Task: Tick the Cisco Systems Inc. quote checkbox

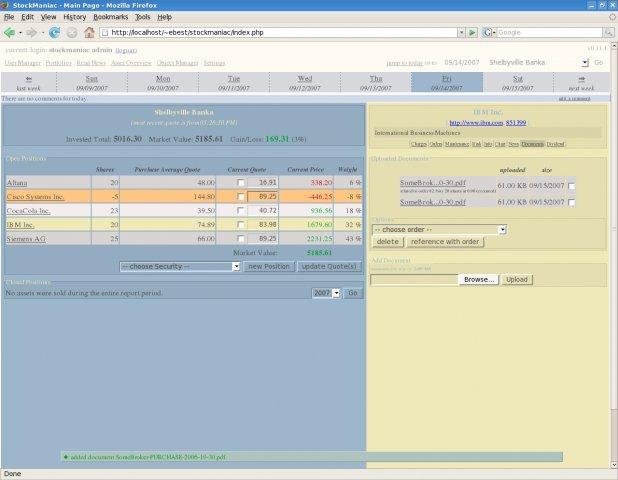Action: 240,197
